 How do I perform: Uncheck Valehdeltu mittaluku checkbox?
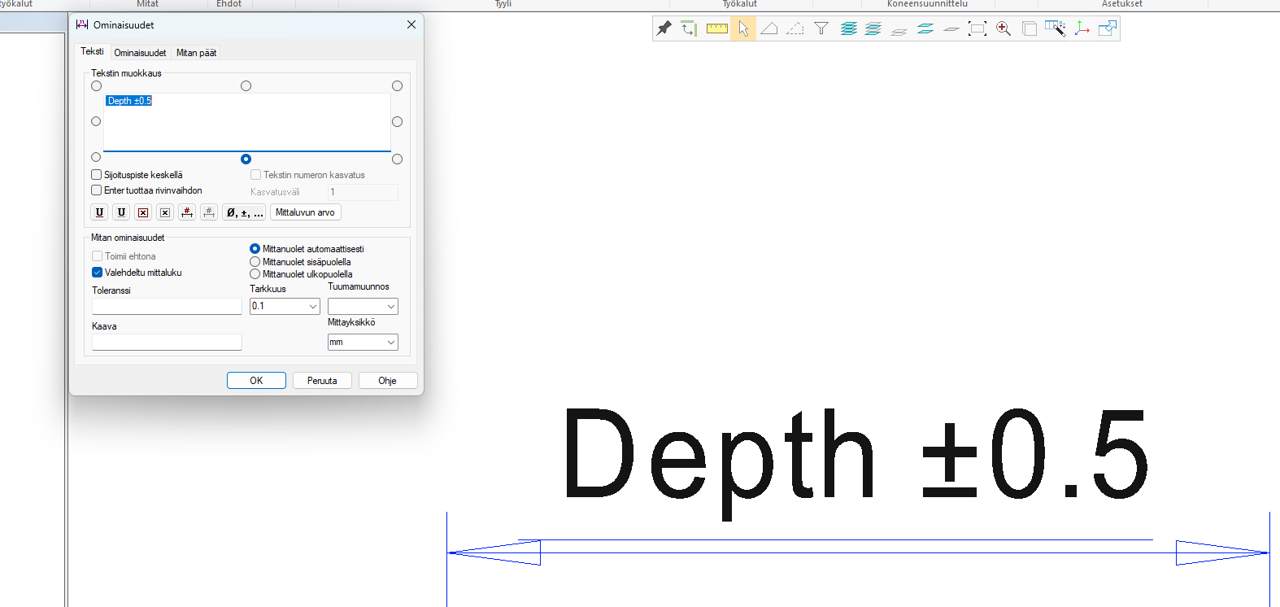click(97, 272)
